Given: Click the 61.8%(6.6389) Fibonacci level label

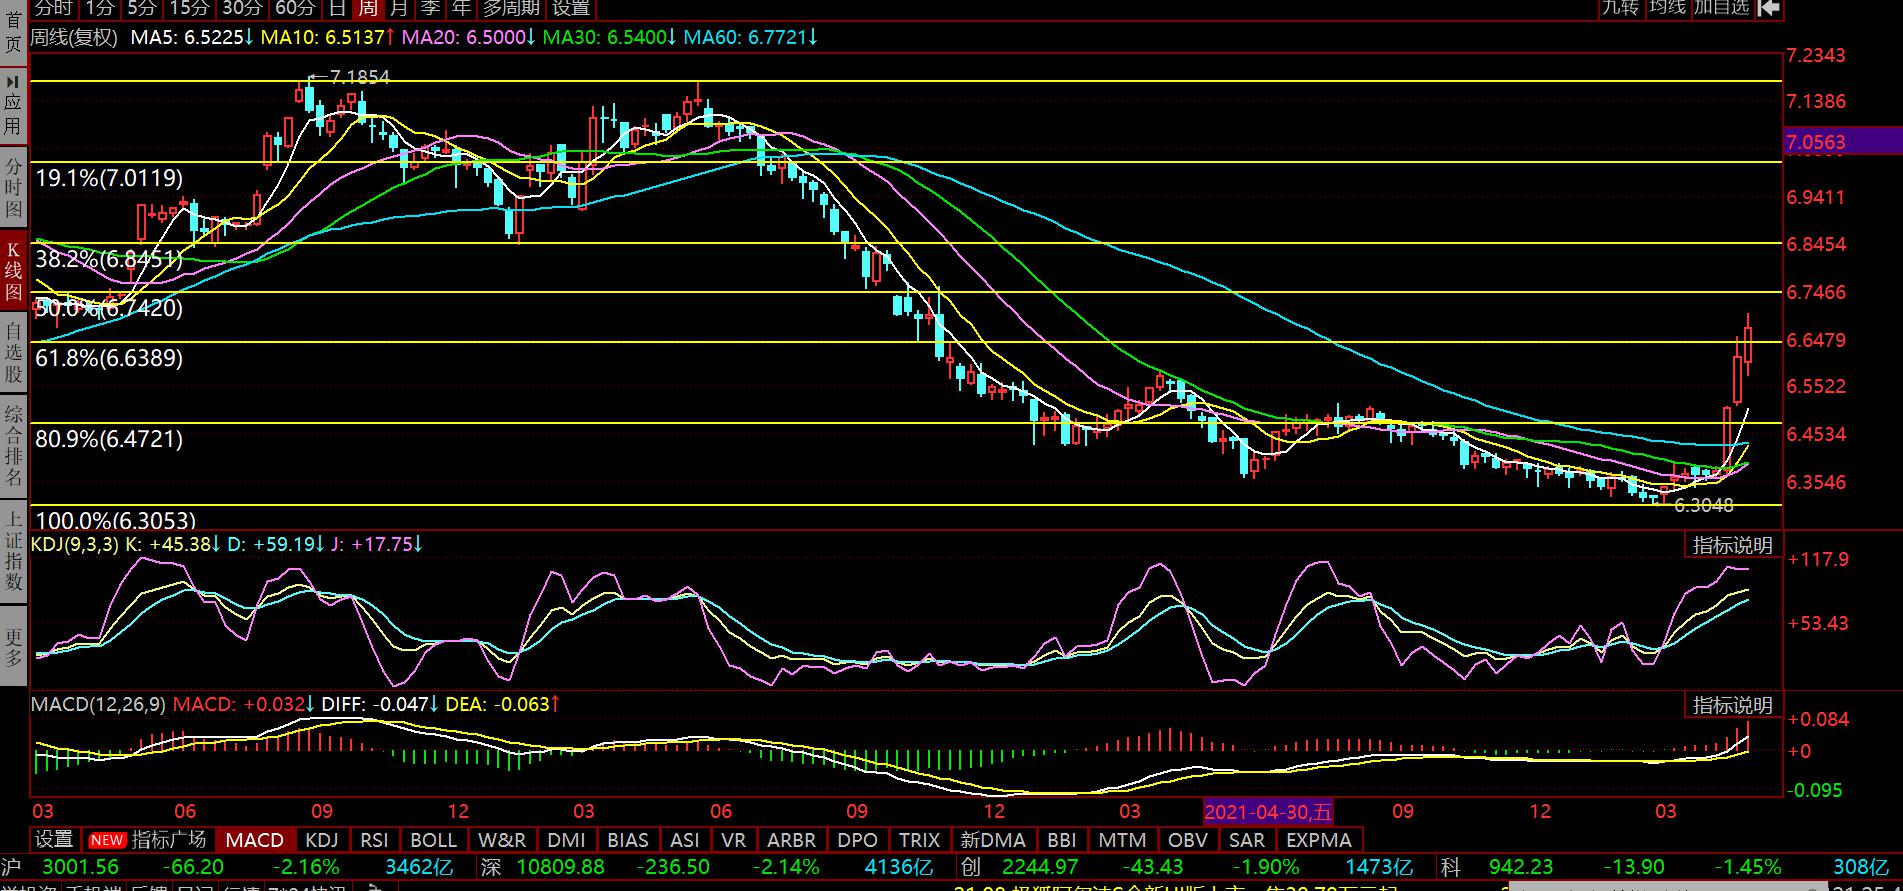Looking at the screenshot, I should (109, 357).
